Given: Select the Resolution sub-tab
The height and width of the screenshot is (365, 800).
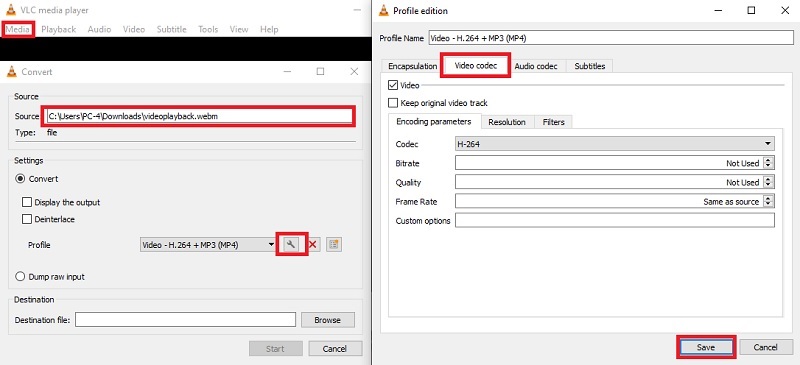Looking at the screenshot, I should pos(507,122).
